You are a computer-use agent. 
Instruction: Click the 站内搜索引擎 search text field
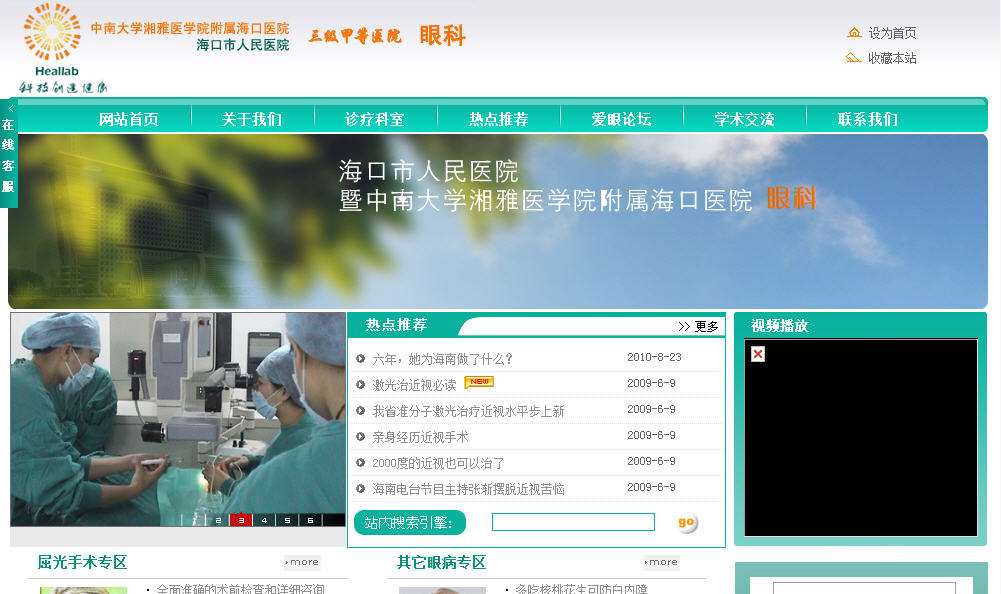point(573,522)
